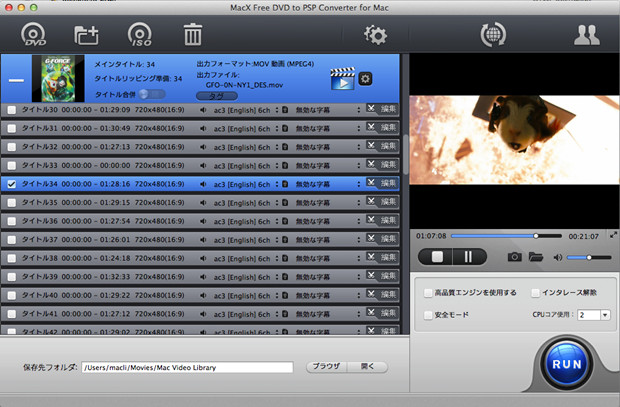The width and height of the screenshot is (620, 407).
Task: Click the subtitle icon in タイトル41 row
Action: click(285, 314)
